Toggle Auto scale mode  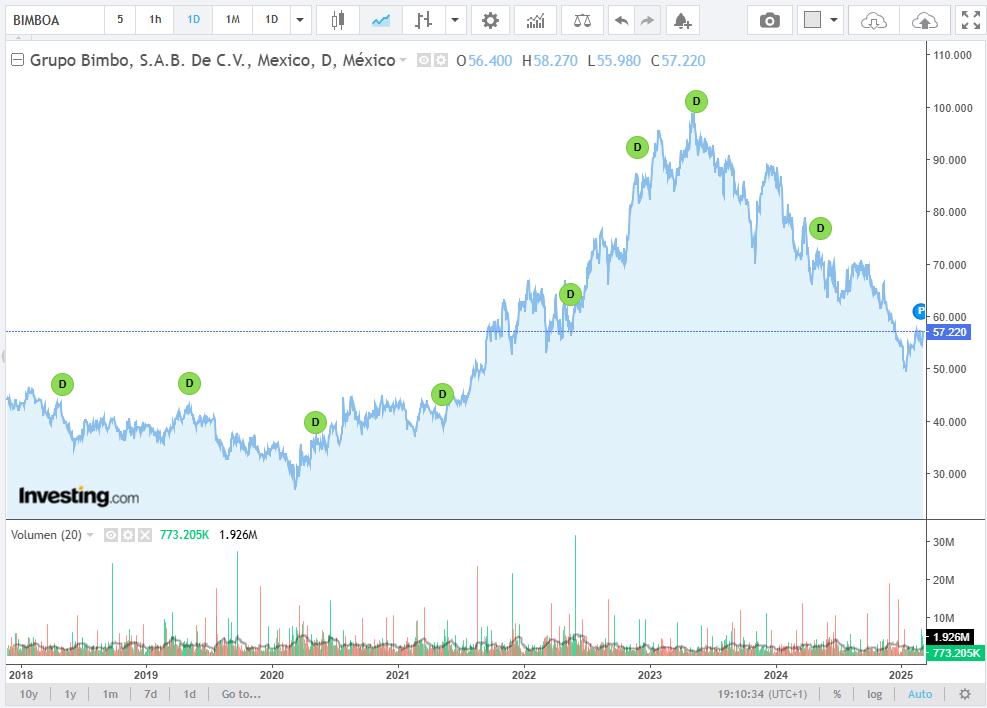[x=920, y=694]
